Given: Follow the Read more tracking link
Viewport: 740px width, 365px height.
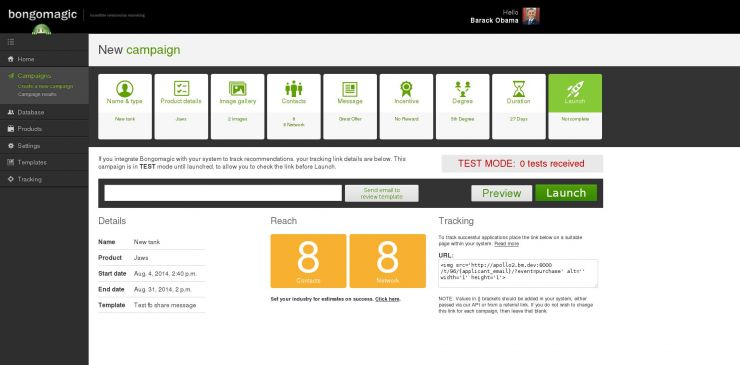Looking at the screenshot, I should click(x=506, y=244).
